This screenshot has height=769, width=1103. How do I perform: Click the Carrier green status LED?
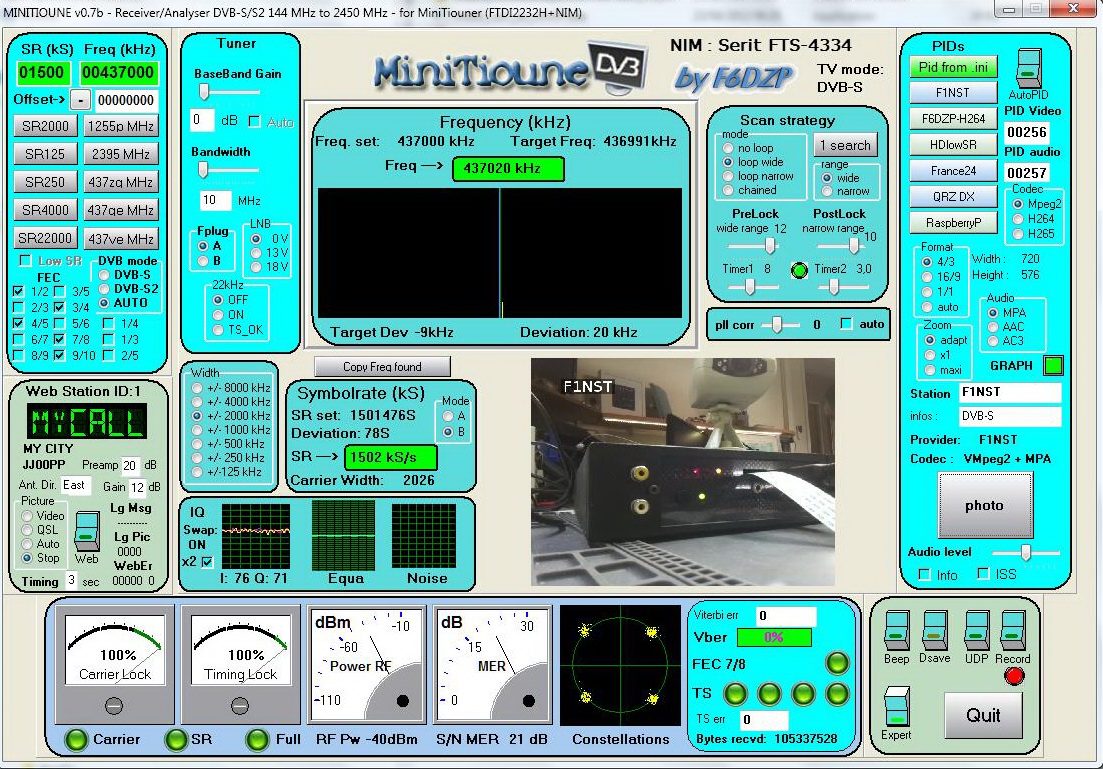[76, 739]
